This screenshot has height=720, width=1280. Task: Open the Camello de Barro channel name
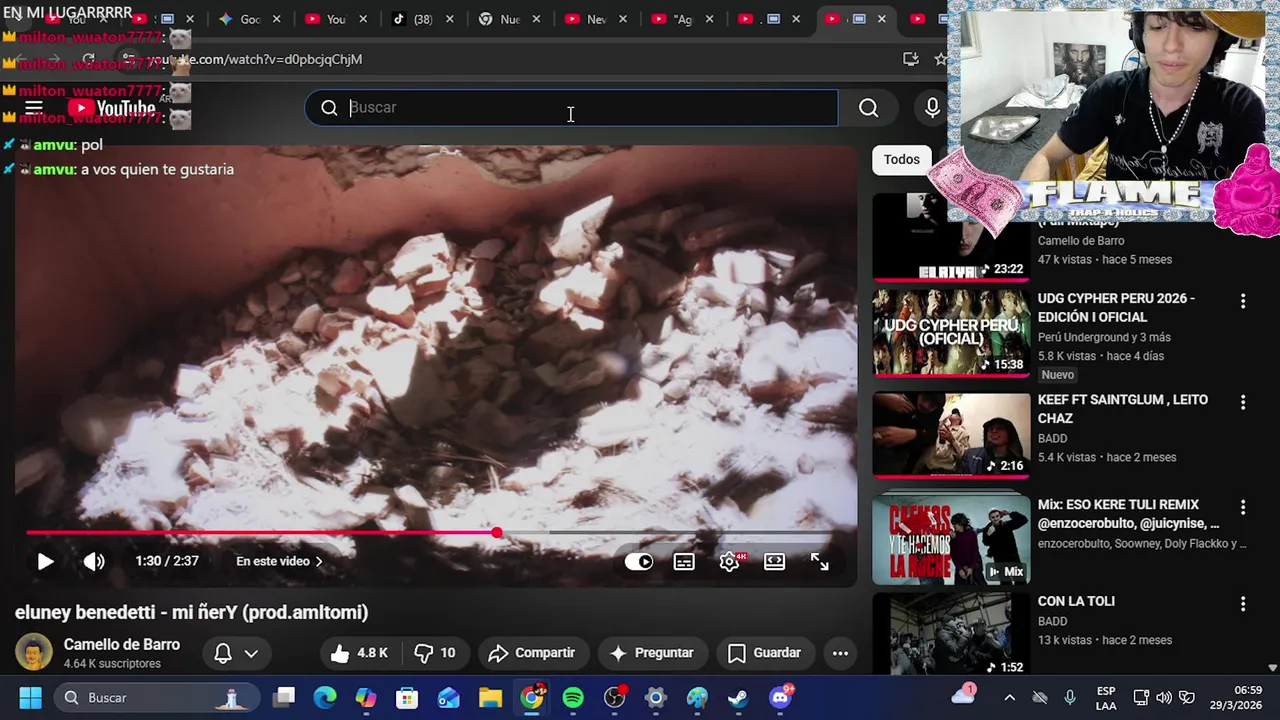click(122, 645)
